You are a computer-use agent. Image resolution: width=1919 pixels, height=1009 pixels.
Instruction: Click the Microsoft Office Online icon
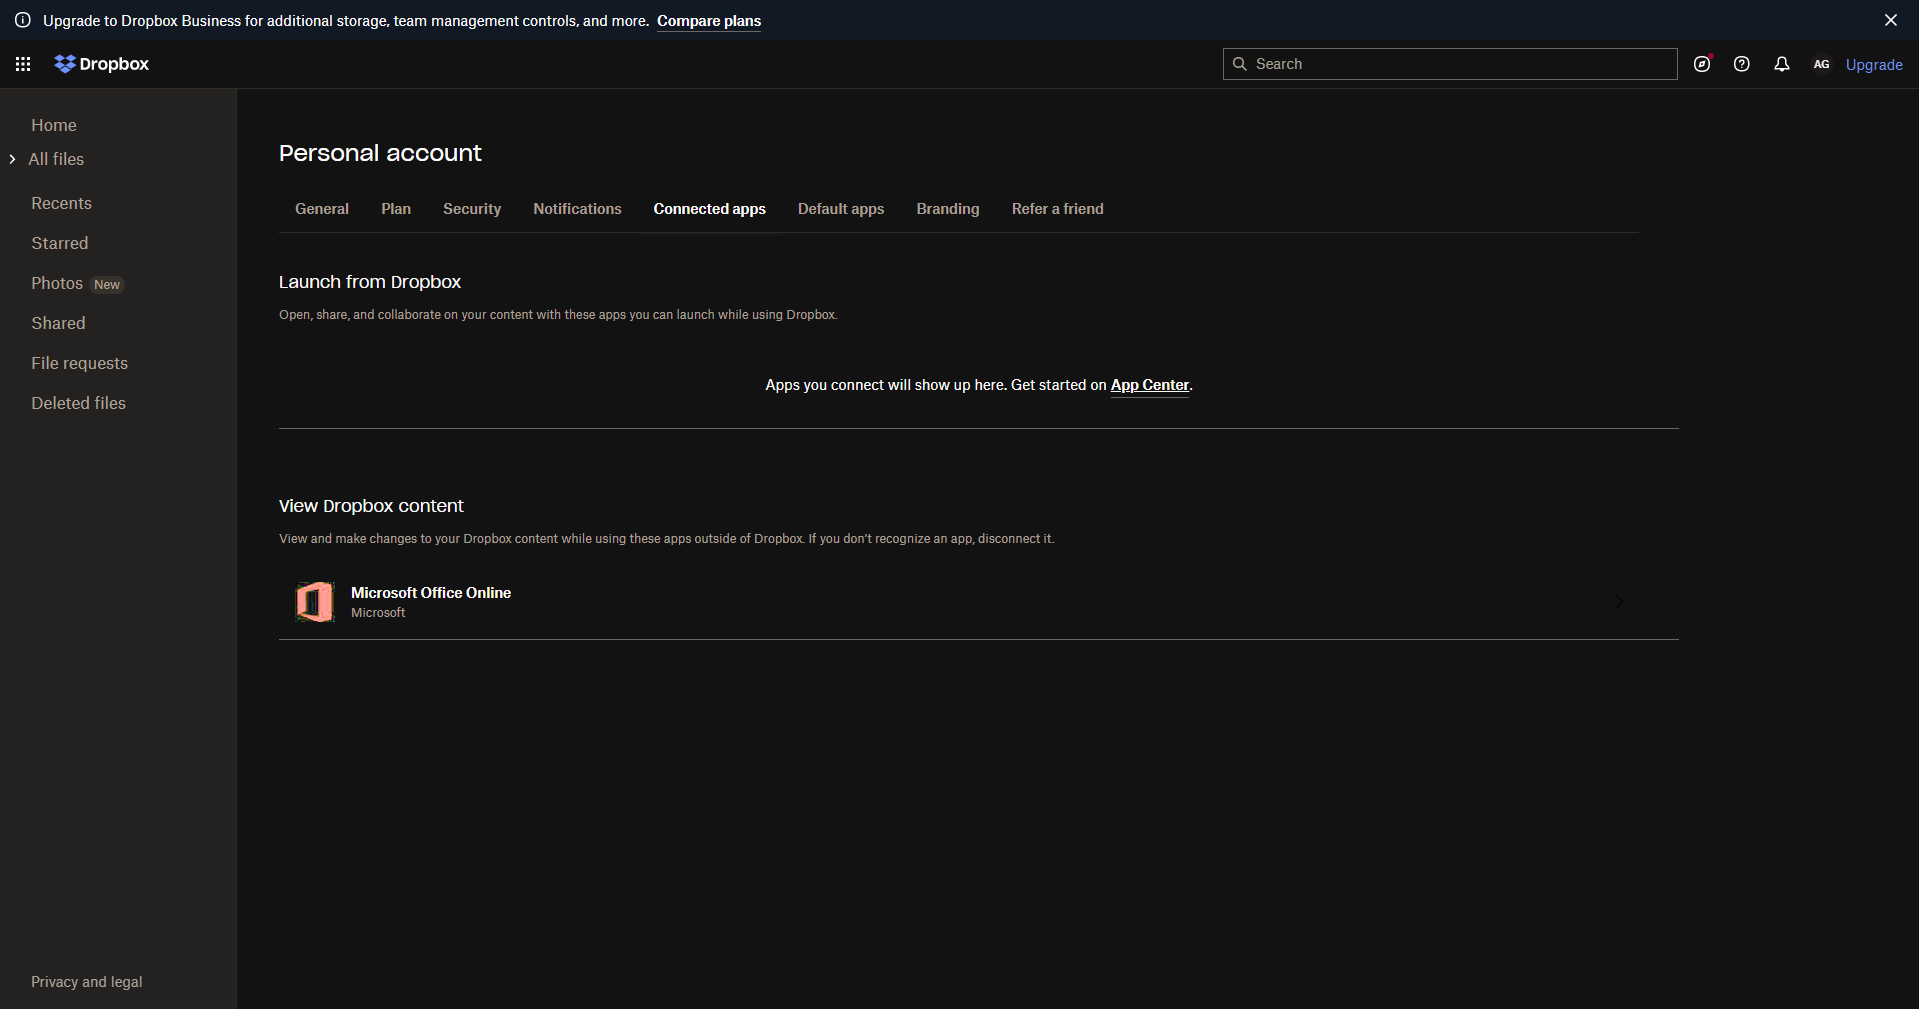tap(315, 602)
